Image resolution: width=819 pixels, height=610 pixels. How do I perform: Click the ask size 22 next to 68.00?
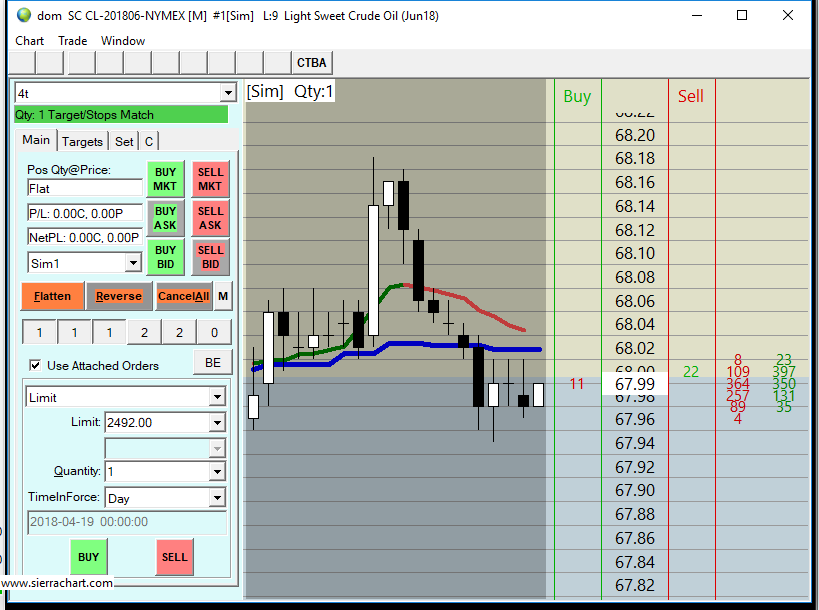[x=691, y=372]
